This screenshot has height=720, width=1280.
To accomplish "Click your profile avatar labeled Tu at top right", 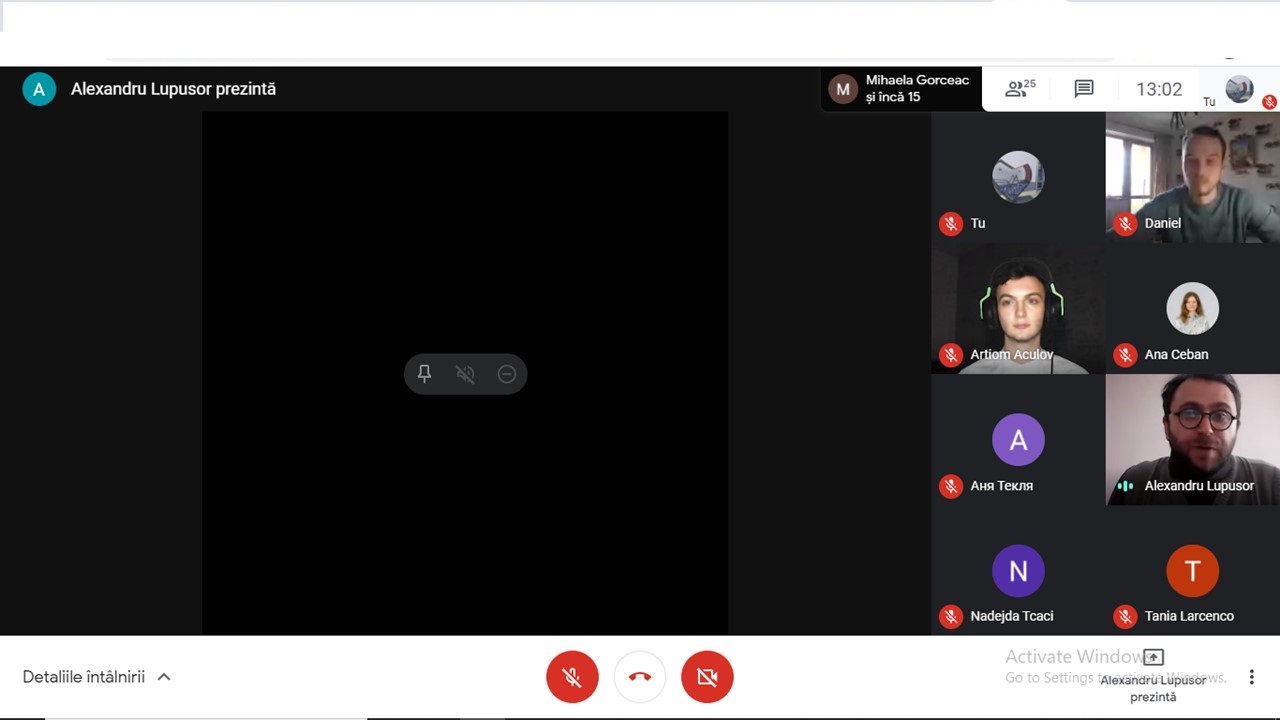I will [1240, 89].
